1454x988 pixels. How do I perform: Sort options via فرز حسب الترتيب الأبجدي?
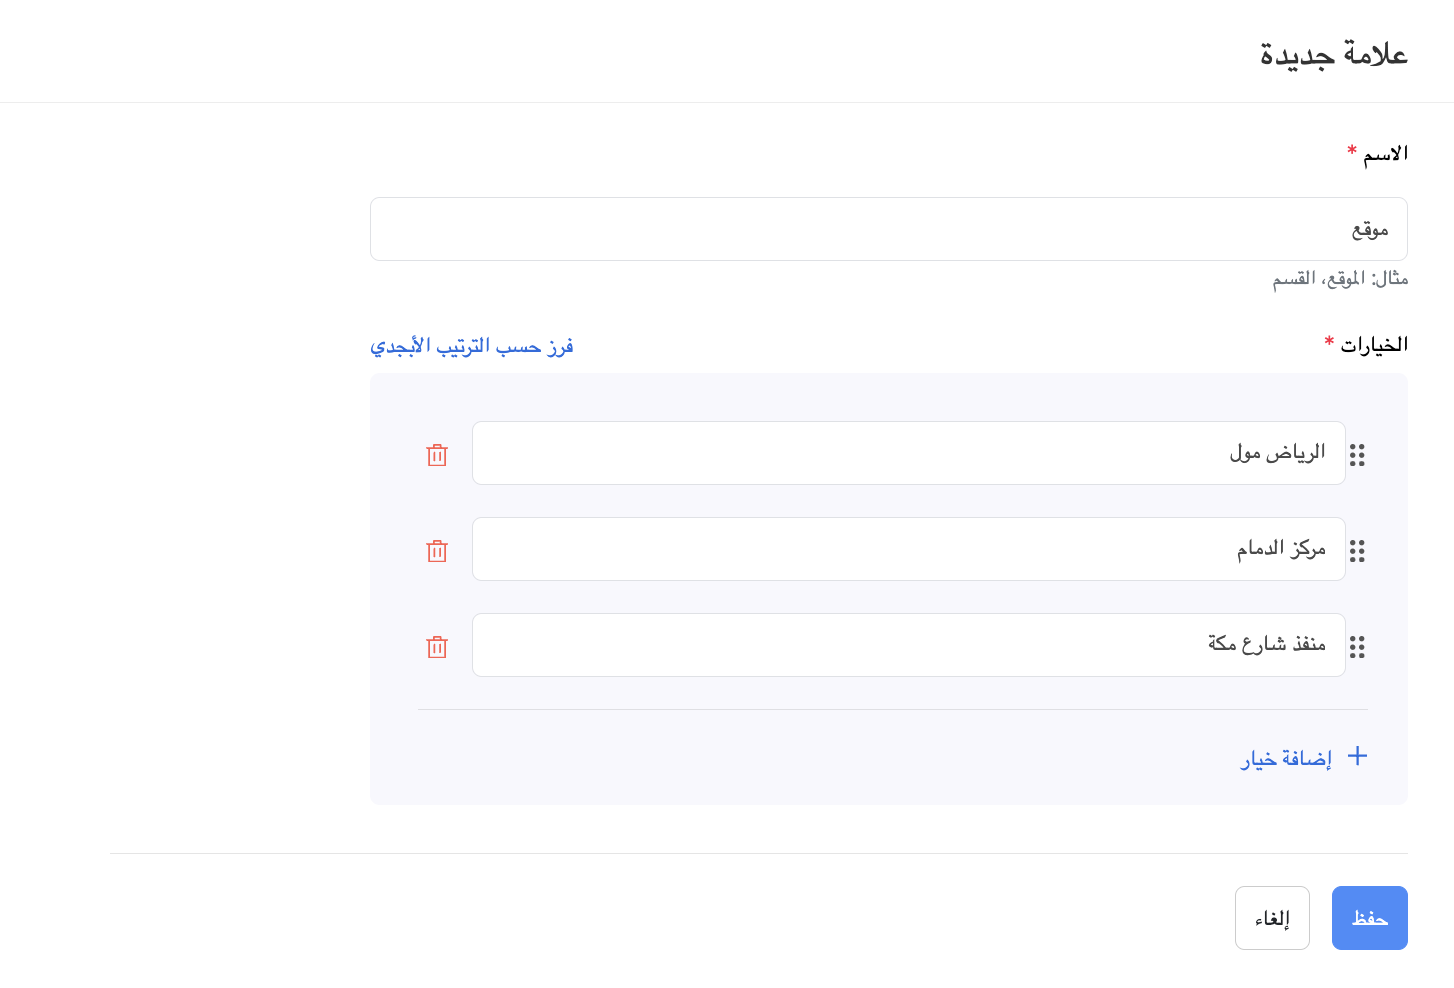tap(471, 346)
